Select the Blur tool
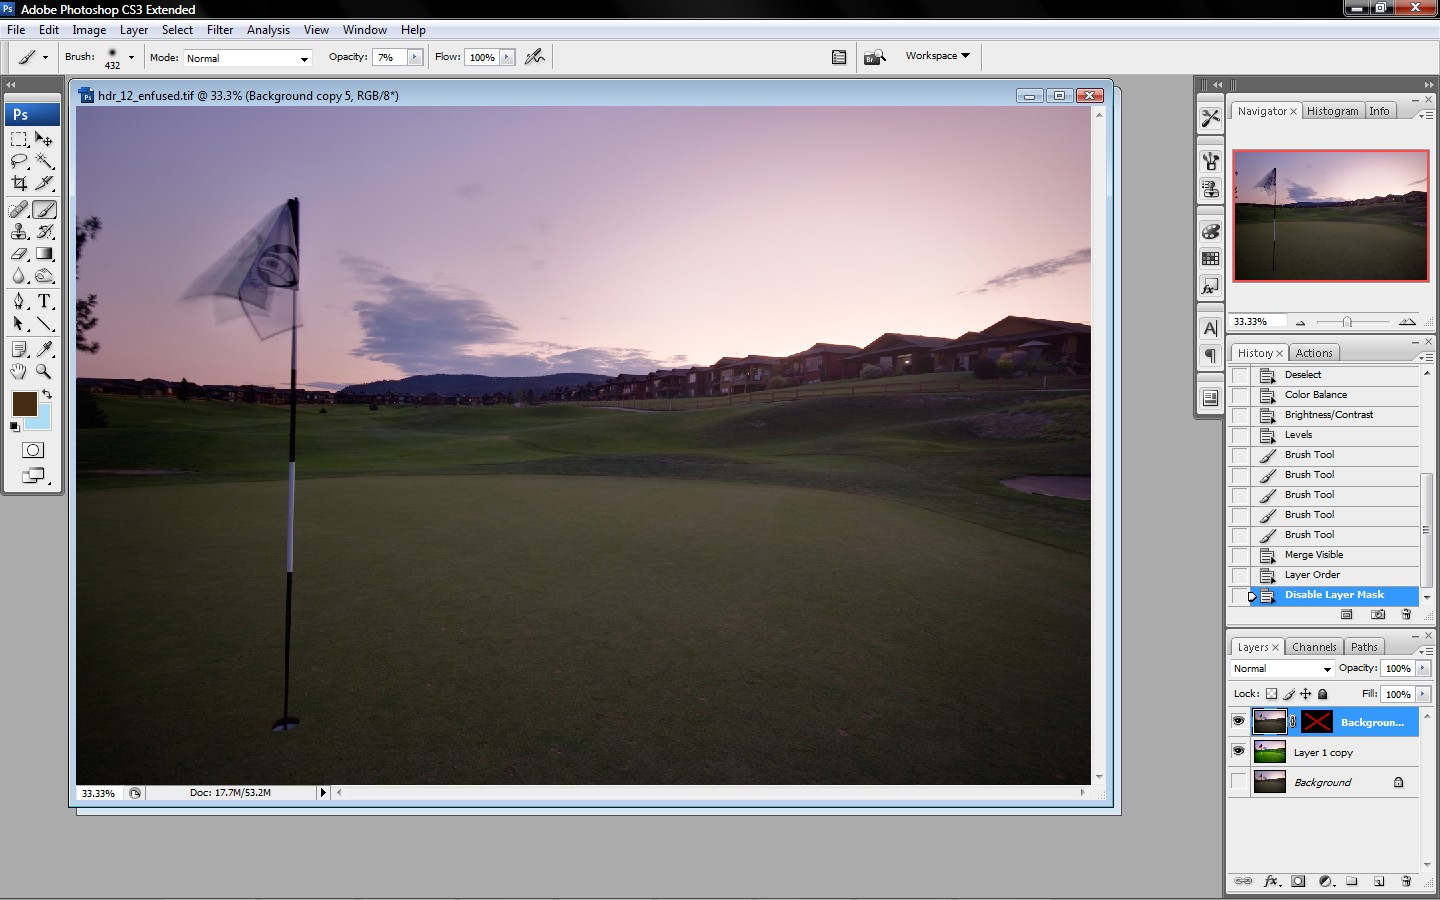This screenshot has height=900, width=1440. 19,275
